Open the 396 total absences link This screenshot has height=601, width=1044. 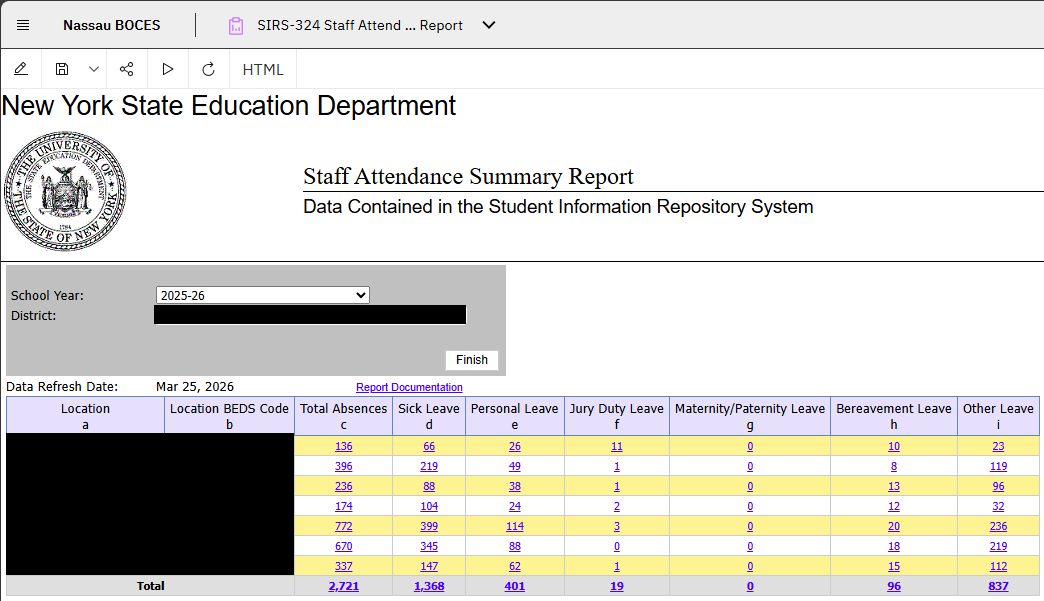(344, 467)
